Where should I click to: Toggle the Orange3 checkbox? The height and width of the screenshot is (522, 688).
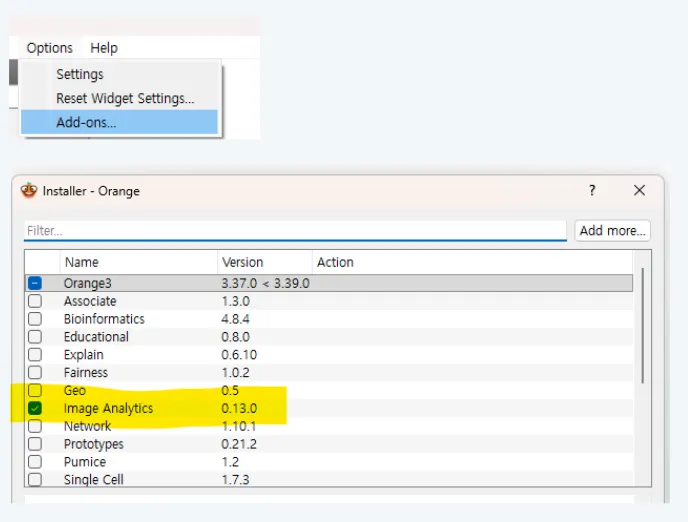(x=35, y=283)
